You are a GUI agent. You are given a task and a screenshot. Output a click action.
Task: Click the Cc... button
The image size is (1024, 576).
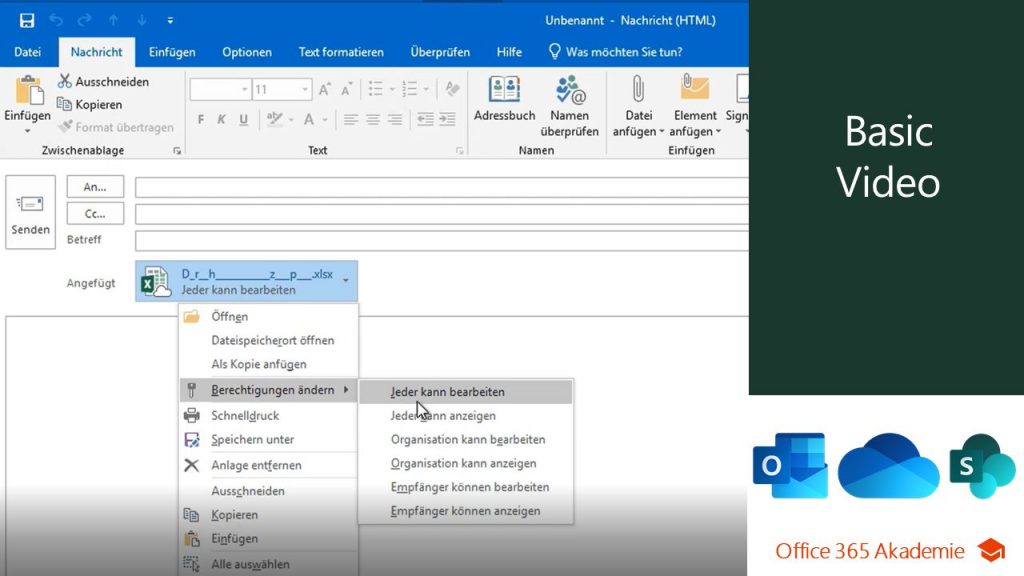tap(95, 214)
